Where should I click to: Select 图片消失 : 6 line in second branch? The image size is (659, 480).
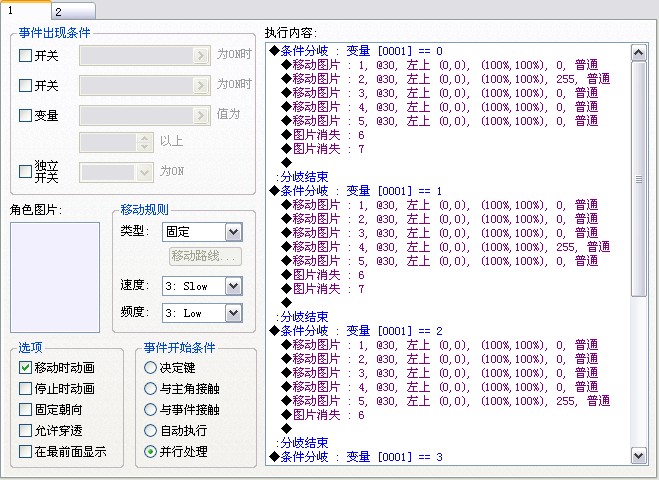[x=323, y=275]
